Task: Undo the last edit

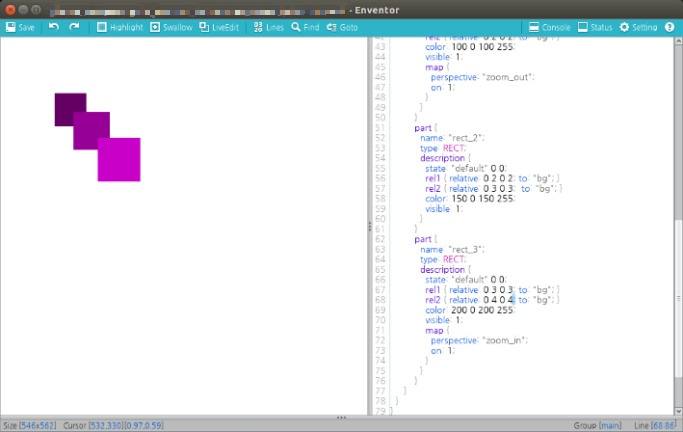Action: 54,27
